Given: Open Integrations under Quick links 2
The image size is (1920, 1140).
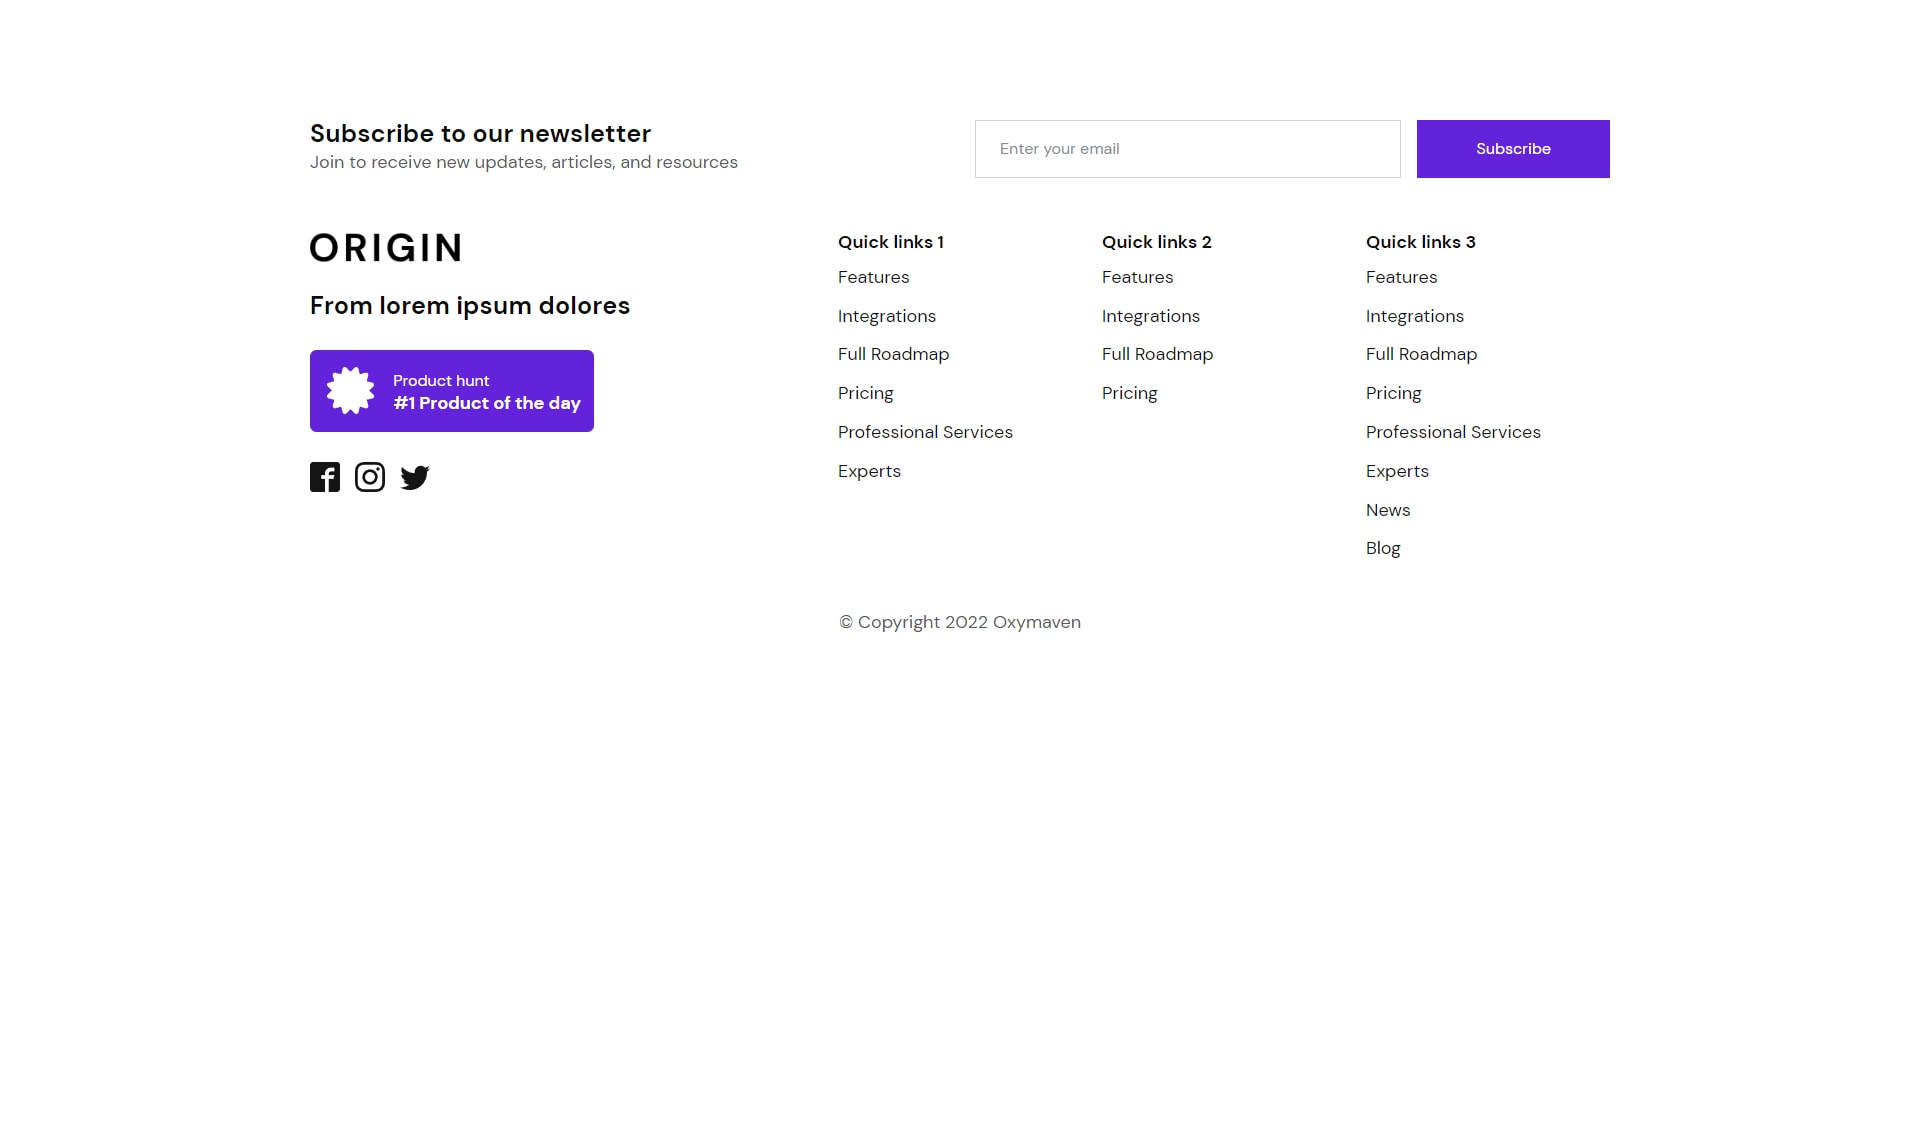Looking at the screenshot, I should click(x=1151, y=316).
